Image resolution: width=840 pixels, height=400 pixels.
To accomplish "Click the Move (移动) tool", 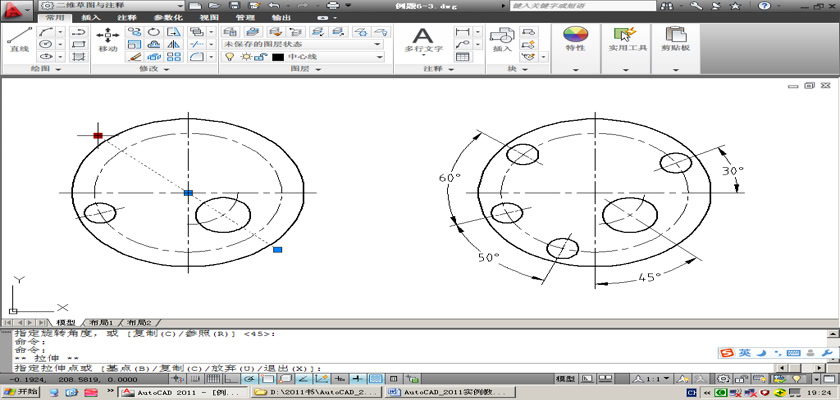I will 107,38.
